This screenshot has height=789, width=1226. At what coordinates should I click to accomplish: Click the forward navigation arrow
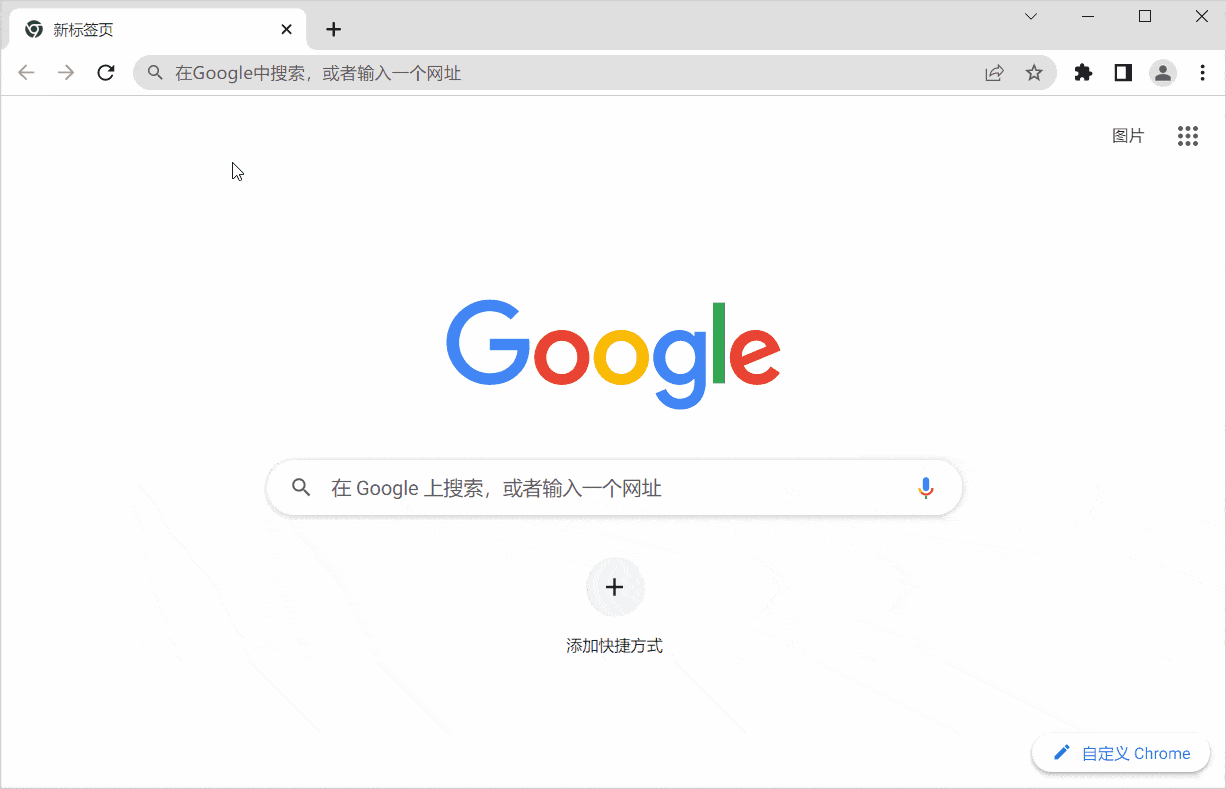pyautogui.click(x=66, y=73)
